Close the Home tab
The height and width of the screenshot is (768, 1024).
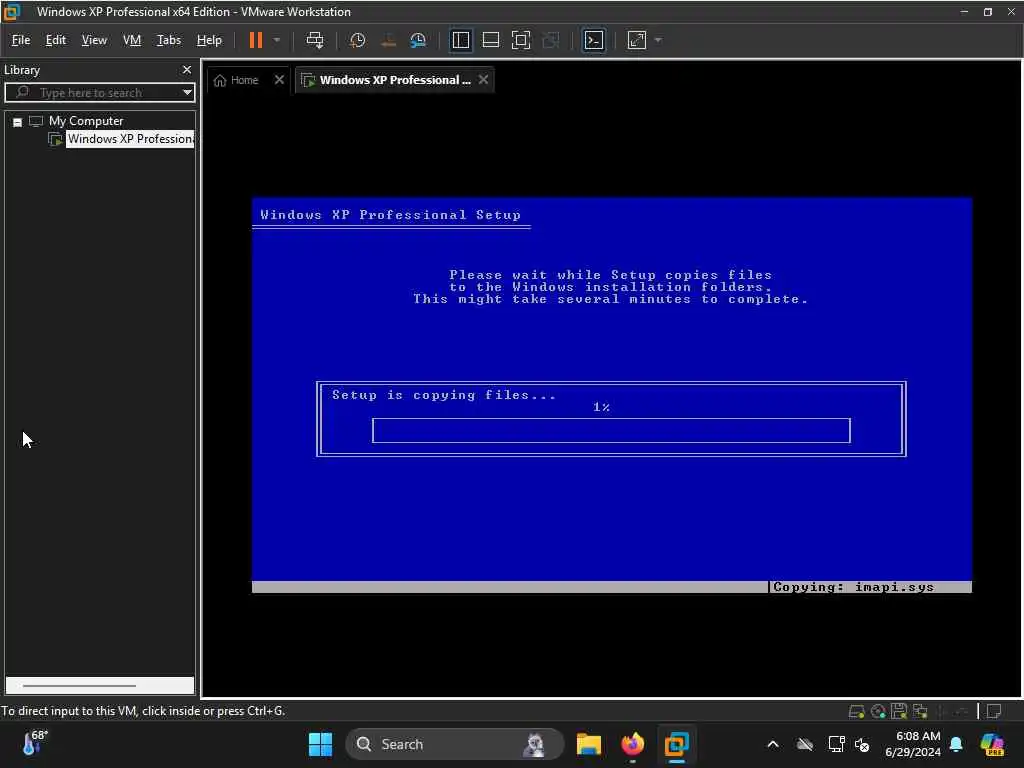(x=280, y=80)
